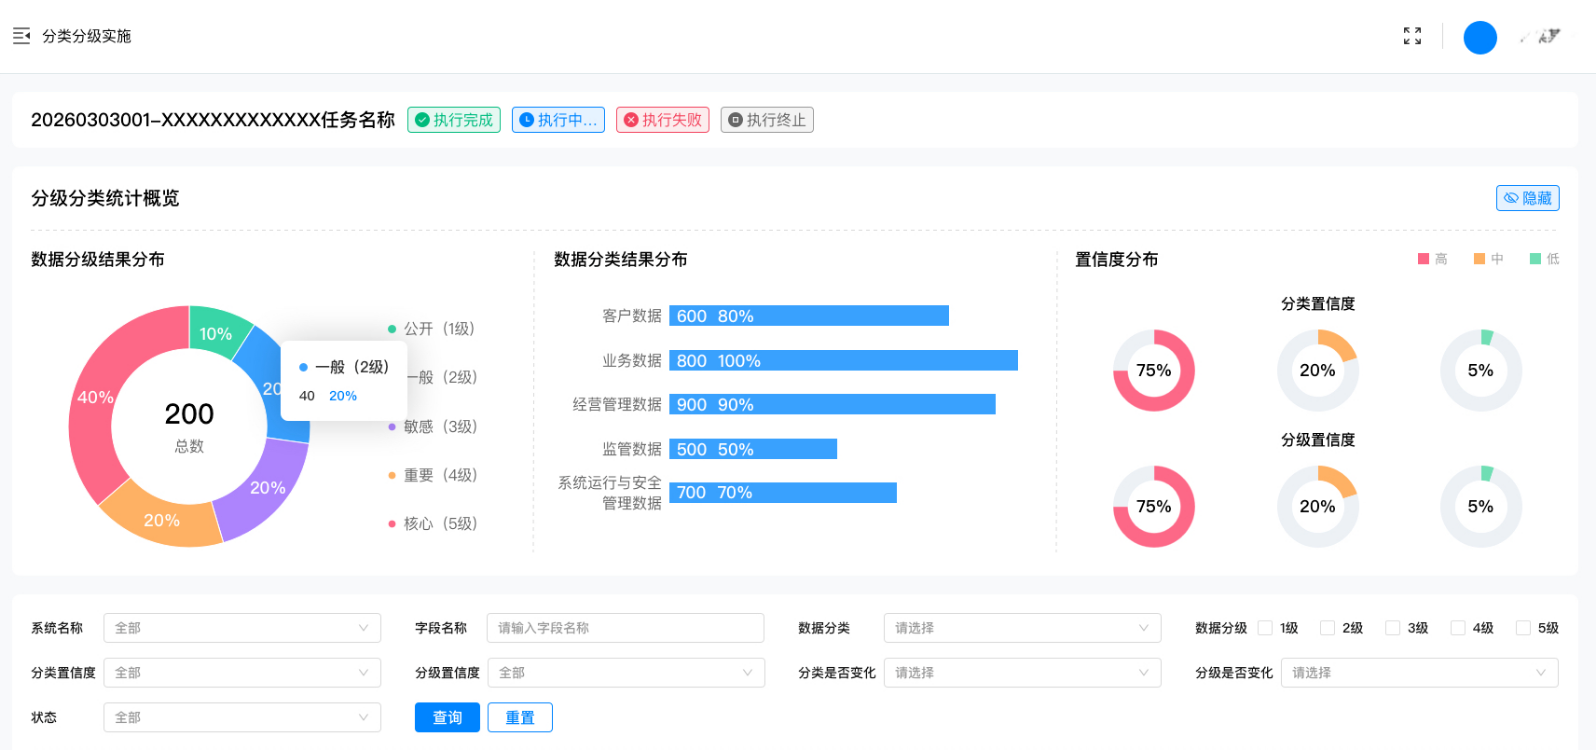Viewport: 1596px width, 750px height.
Task: Click the 经营管理数据 900 bar
Action: coord(832,404)
